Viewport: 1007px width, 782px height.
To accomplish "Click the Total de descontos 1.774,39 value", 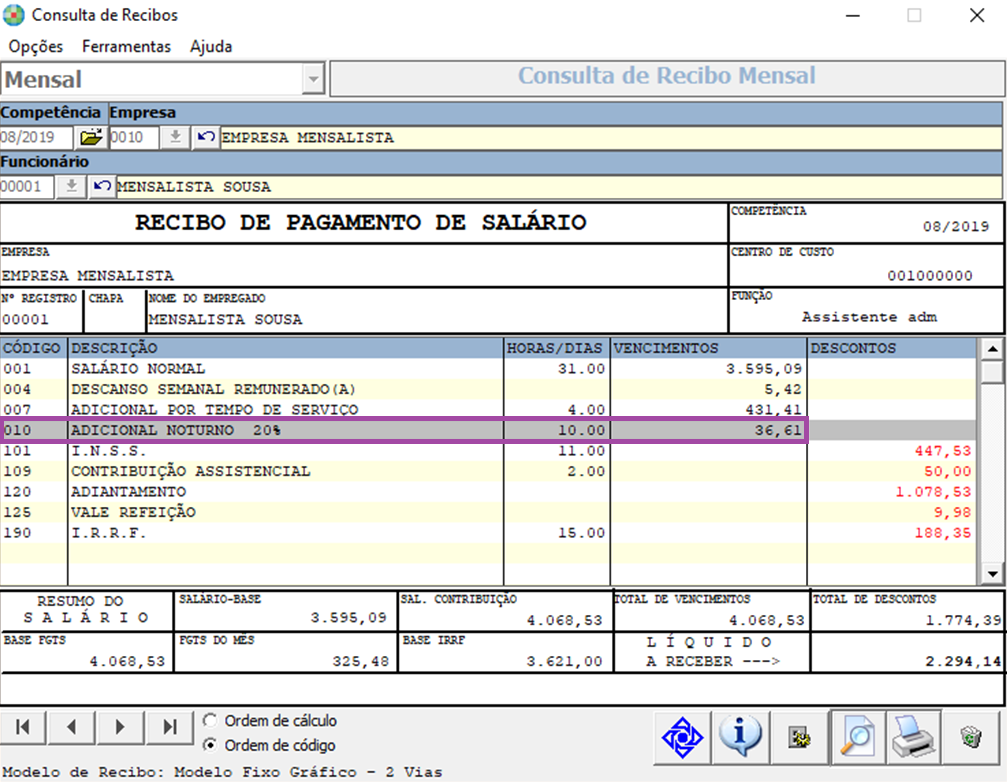I will coord(963,620).
